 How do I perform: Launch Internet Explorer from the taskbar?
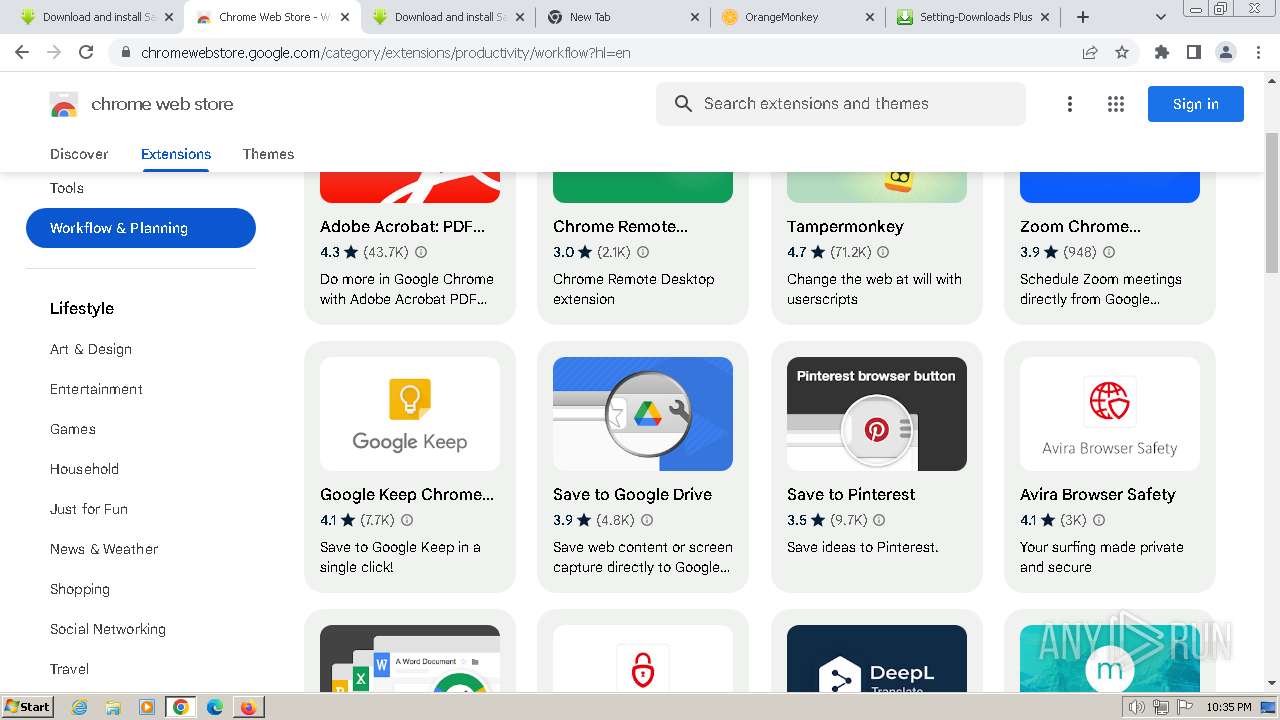coord(79,707)
